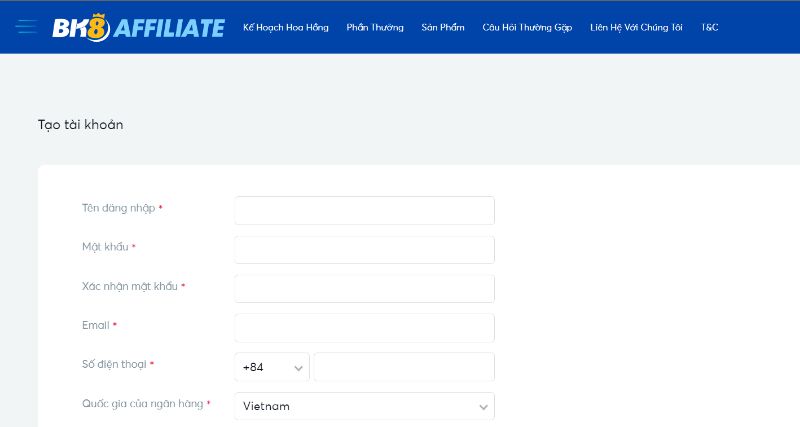
Task: Click the BK8 Affiliate logo
Action: click(138, 28)
